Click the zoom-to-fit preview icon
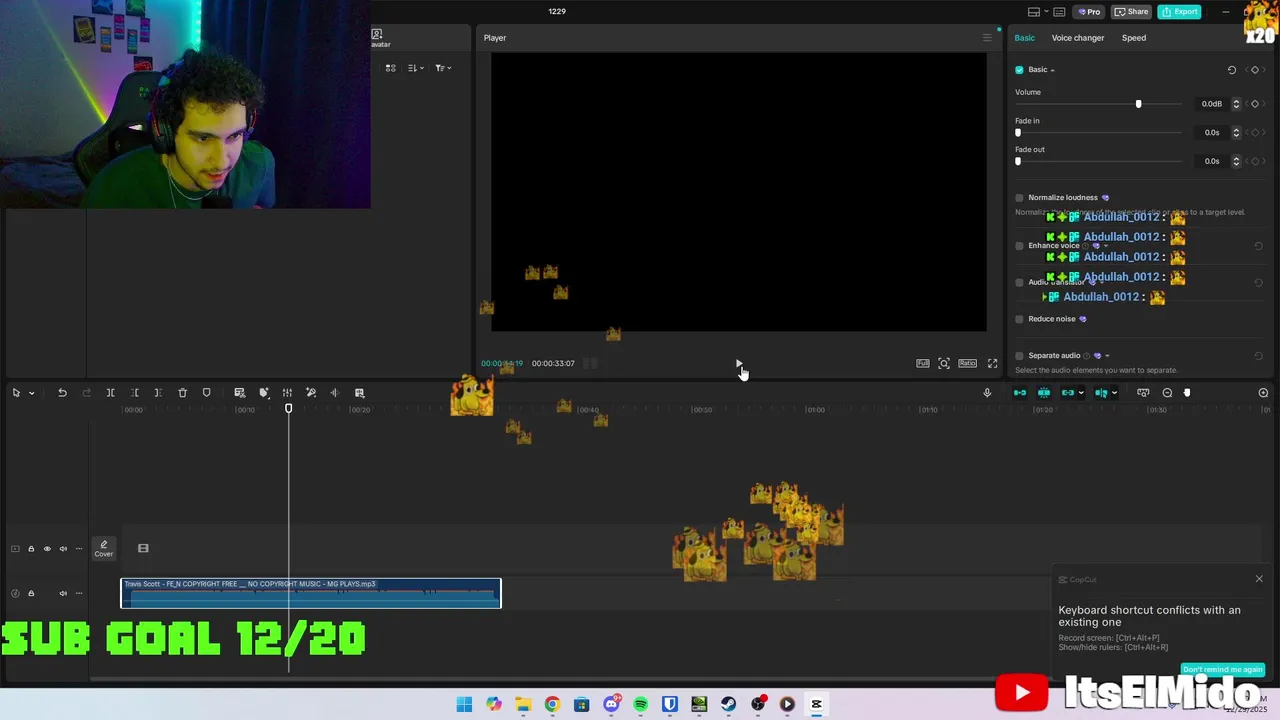 click(944, 363)
